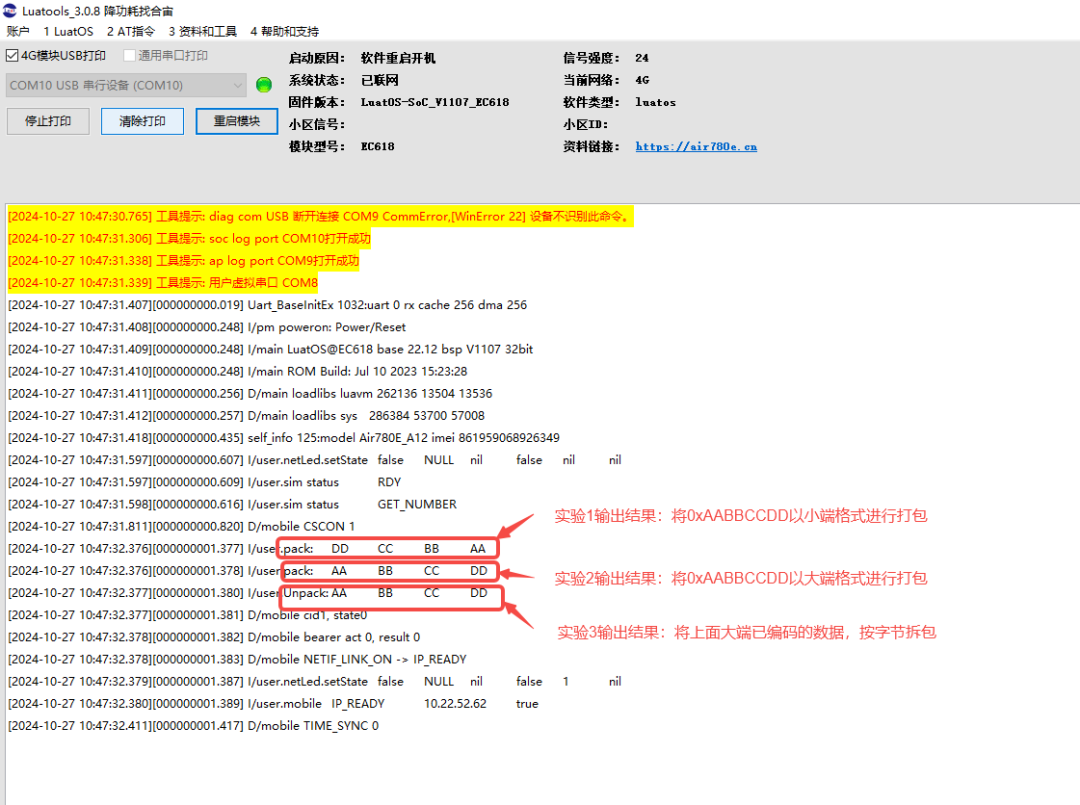Click the ap log port COM9打开成功 line
The height and width of the screenshot is (805, 1080).
tap(183, 260)
